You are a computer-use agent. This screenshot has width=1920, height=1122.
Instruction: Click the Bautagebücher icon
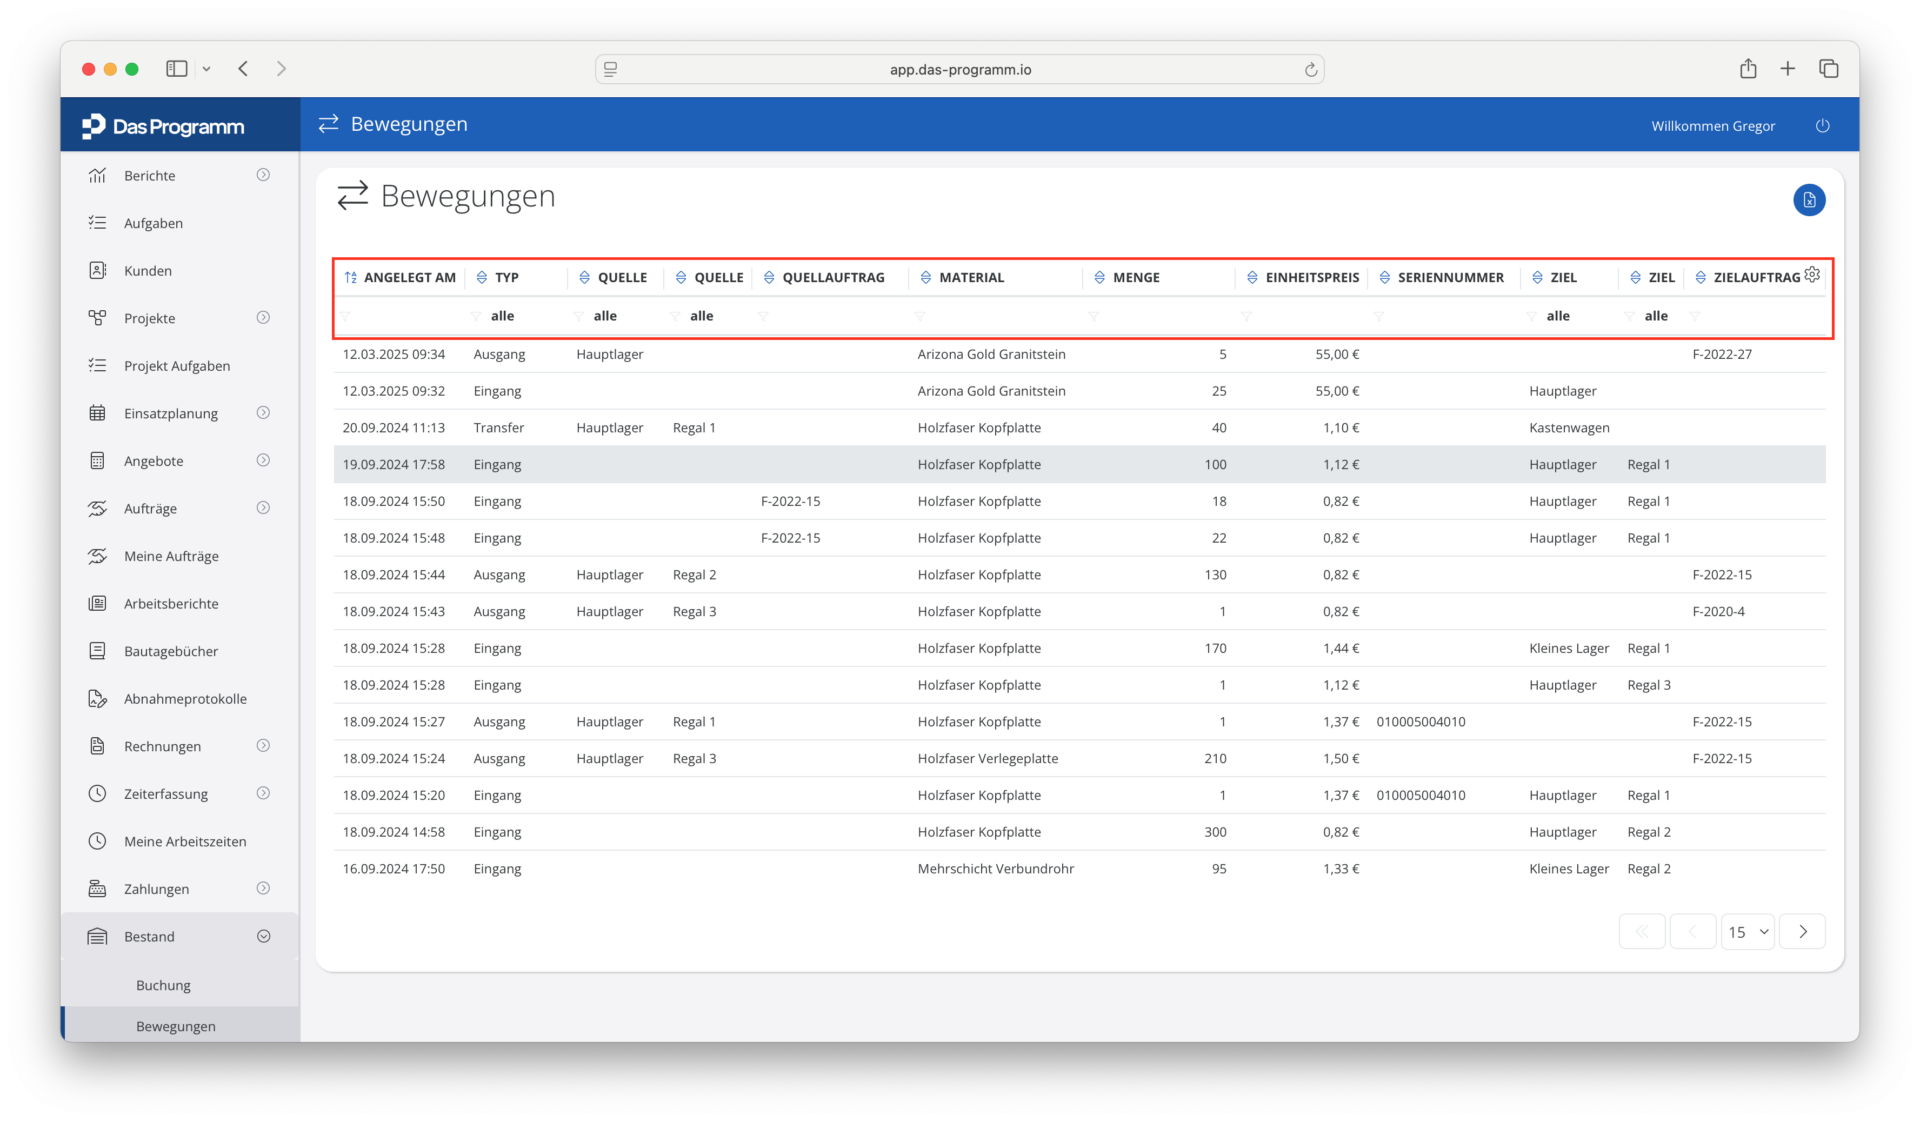click(x=97, y=651)
